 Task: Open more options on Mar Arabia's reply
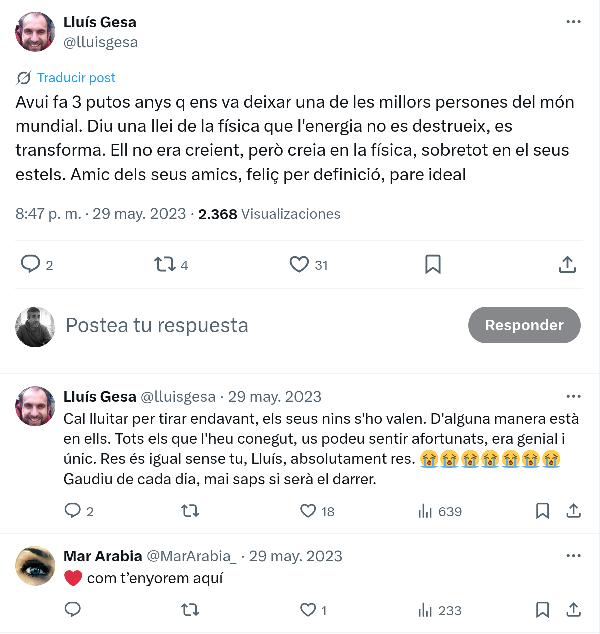click(573, 556)
